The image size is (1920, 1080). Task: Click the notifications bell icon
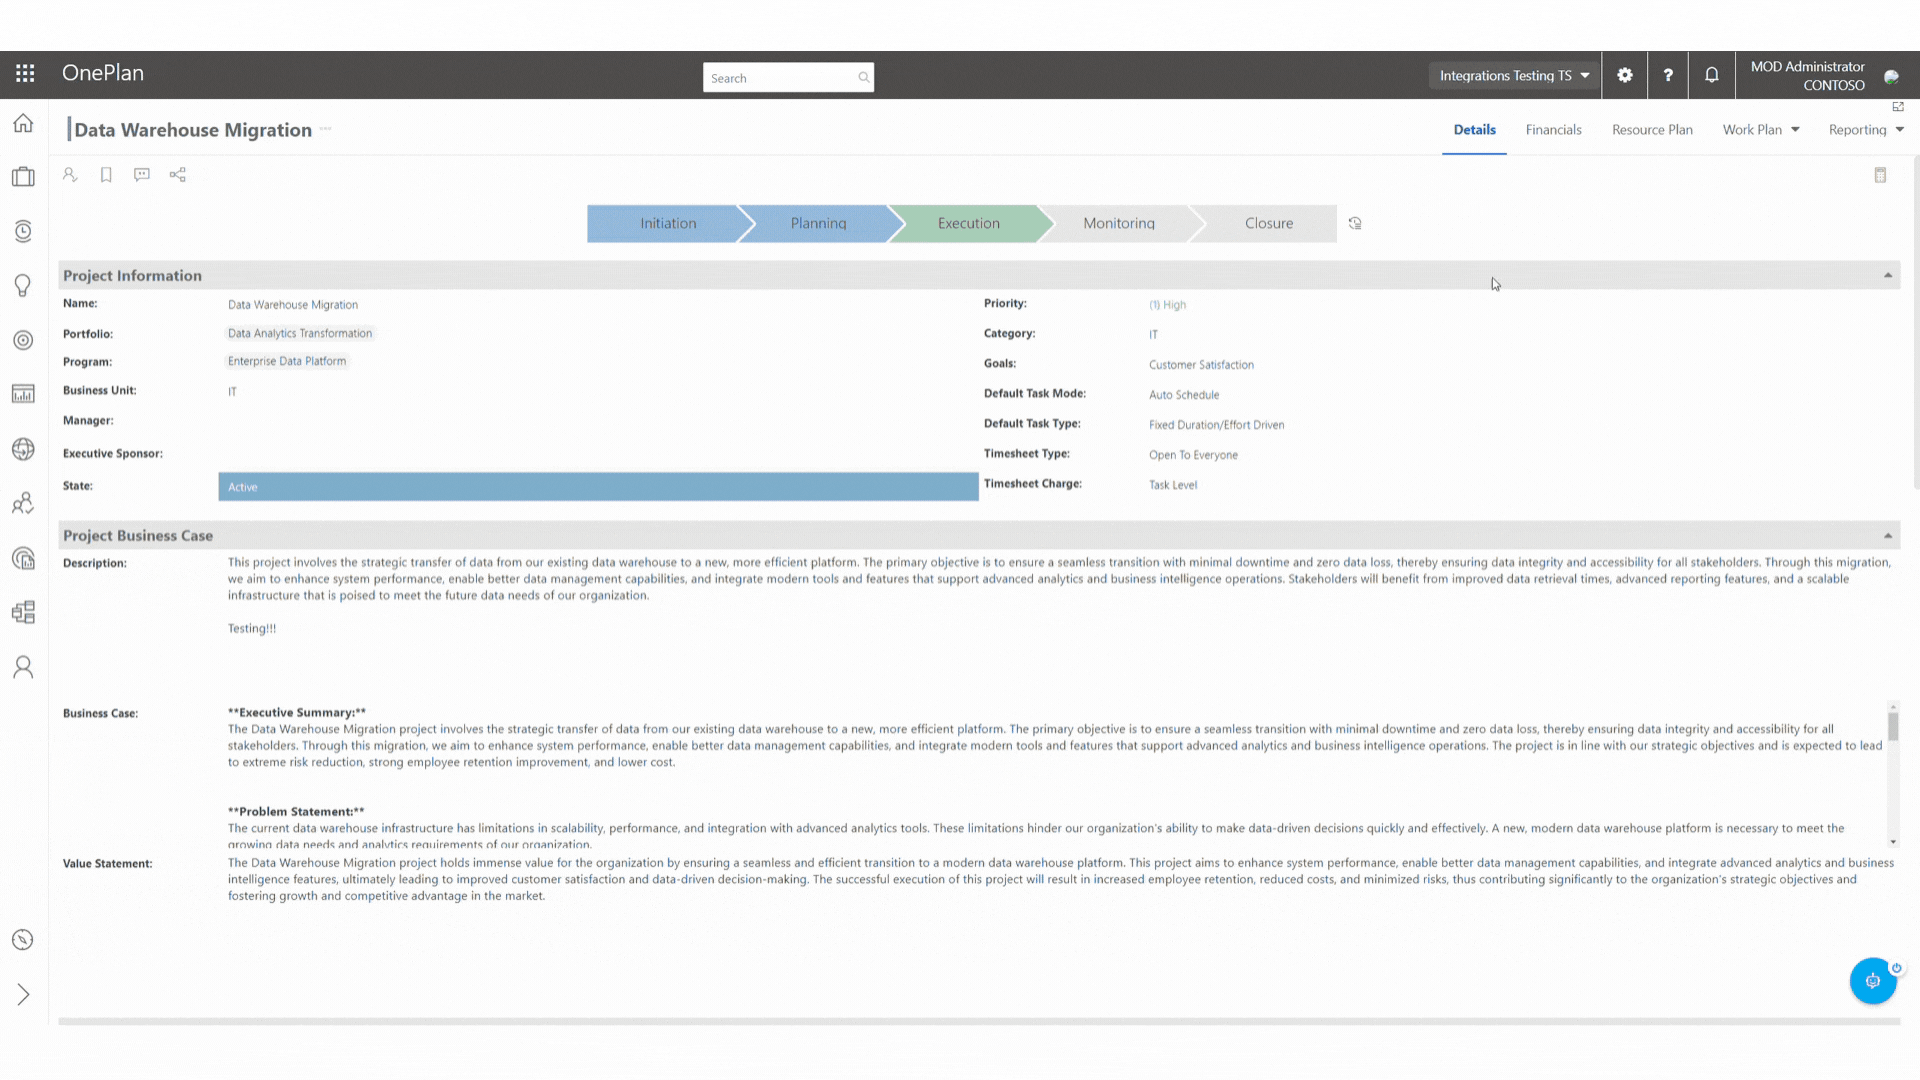pos(1711,75)
